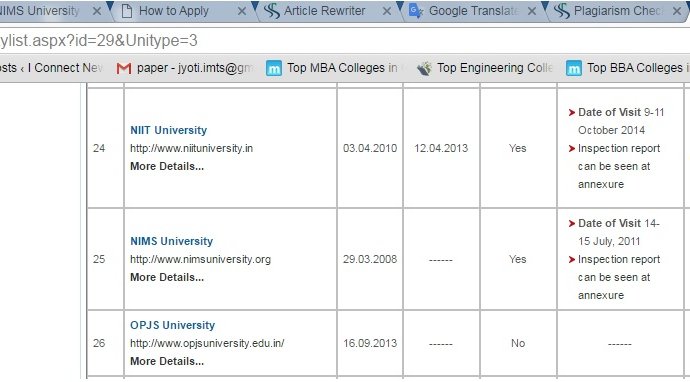The image size is (690, 382).
Task: Switch to the Google Translate tab
Action: click(x=474, y=11)
